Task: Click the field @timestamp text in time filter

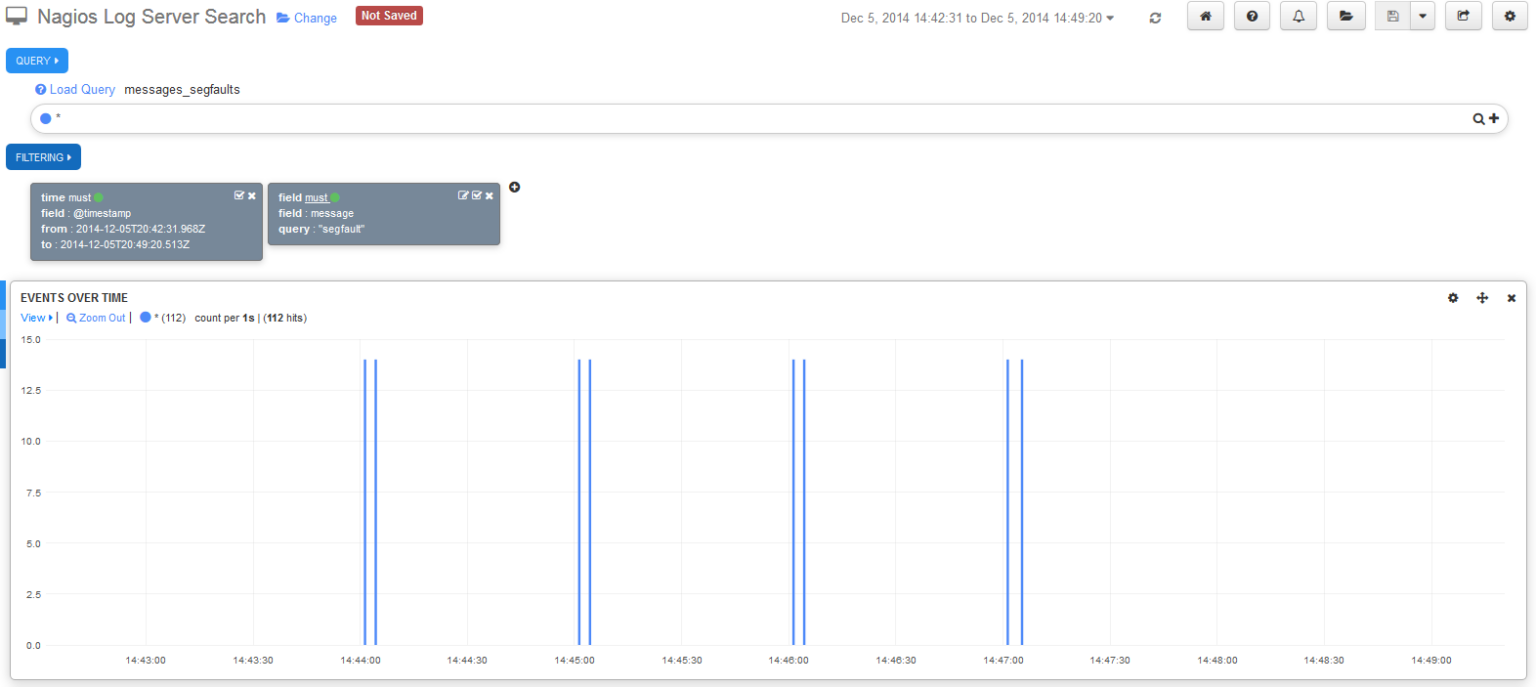Action: click(x=86, y=213)
